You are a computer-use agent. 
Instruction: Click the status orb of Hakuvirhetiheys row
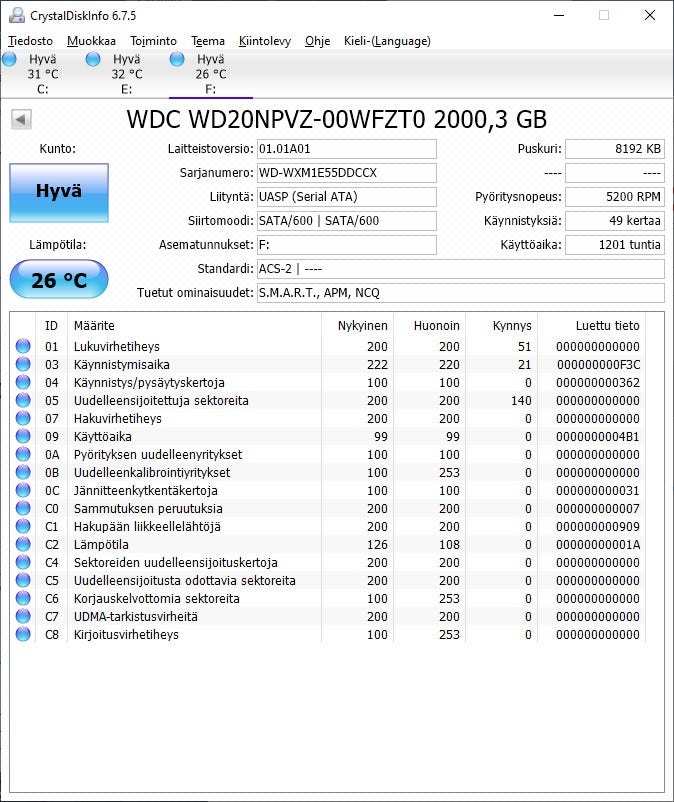(23, 418)
